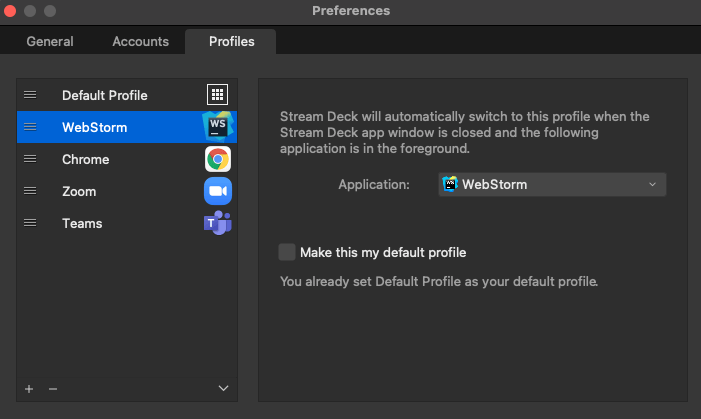
Task: Open the Accounts tab
Action: (140, 41)
